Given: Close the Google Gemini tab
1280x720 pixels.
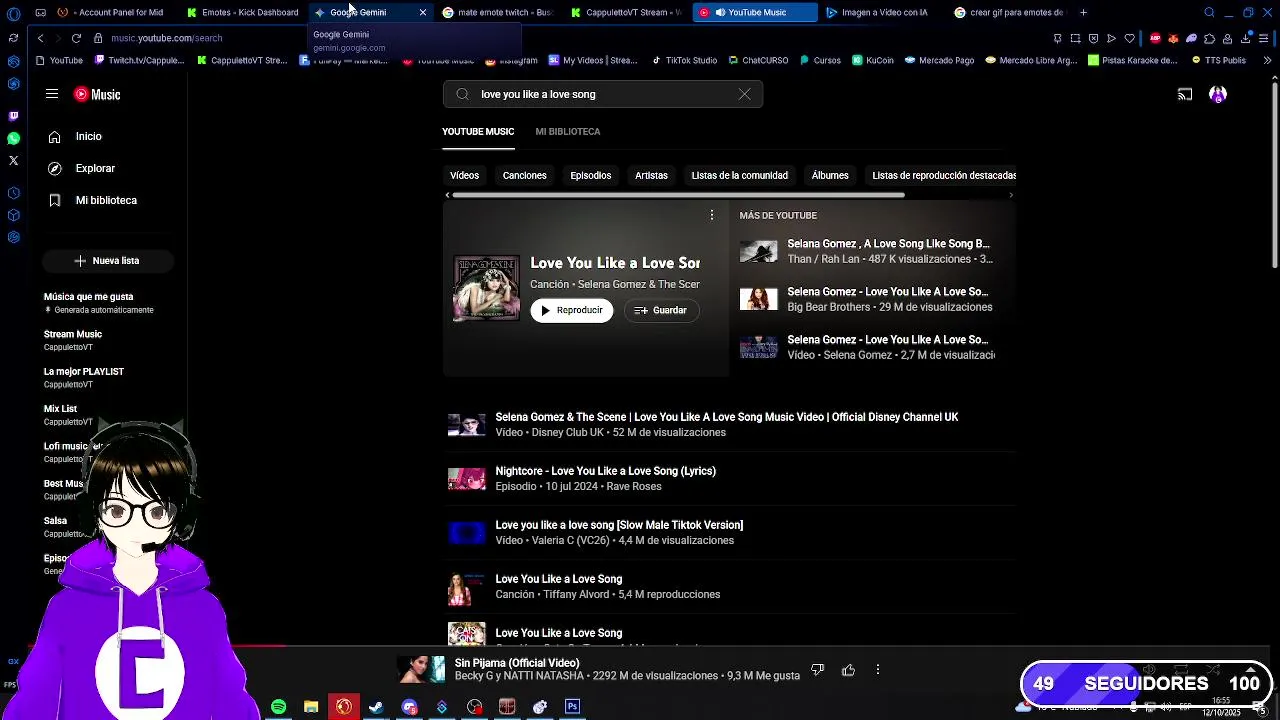Looking at the screenshot, I should click(422, 12).
